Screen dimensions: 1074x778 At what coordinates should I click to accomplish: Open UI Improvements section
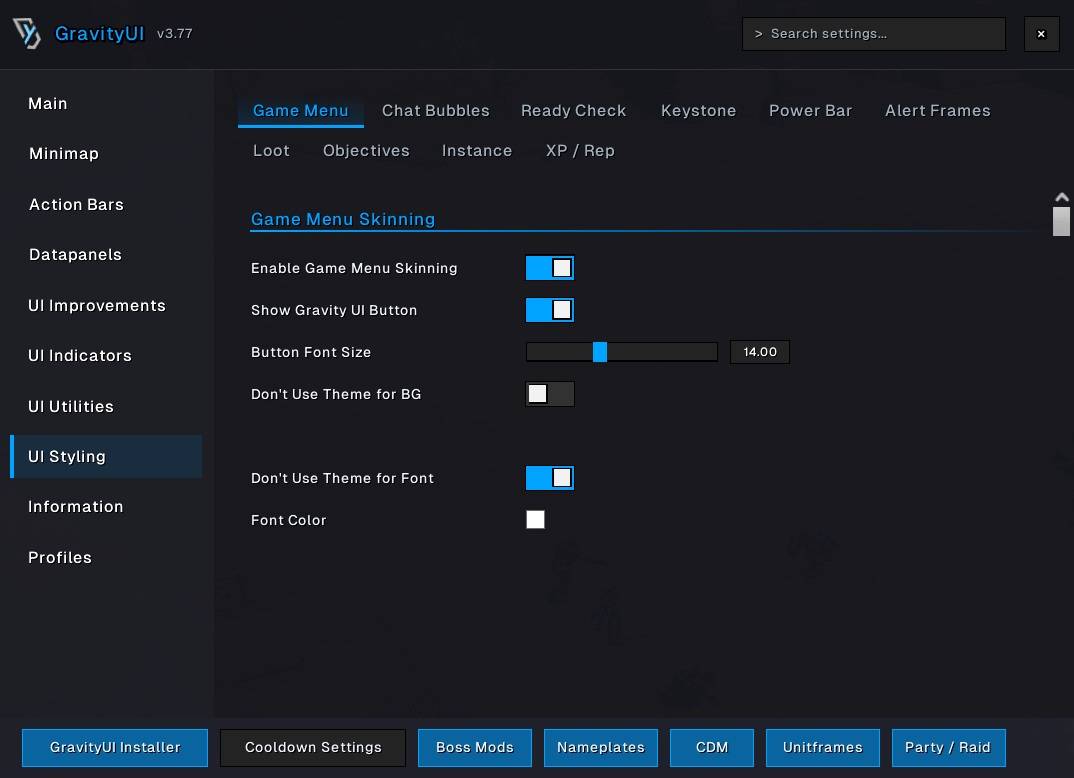[106, 305]
